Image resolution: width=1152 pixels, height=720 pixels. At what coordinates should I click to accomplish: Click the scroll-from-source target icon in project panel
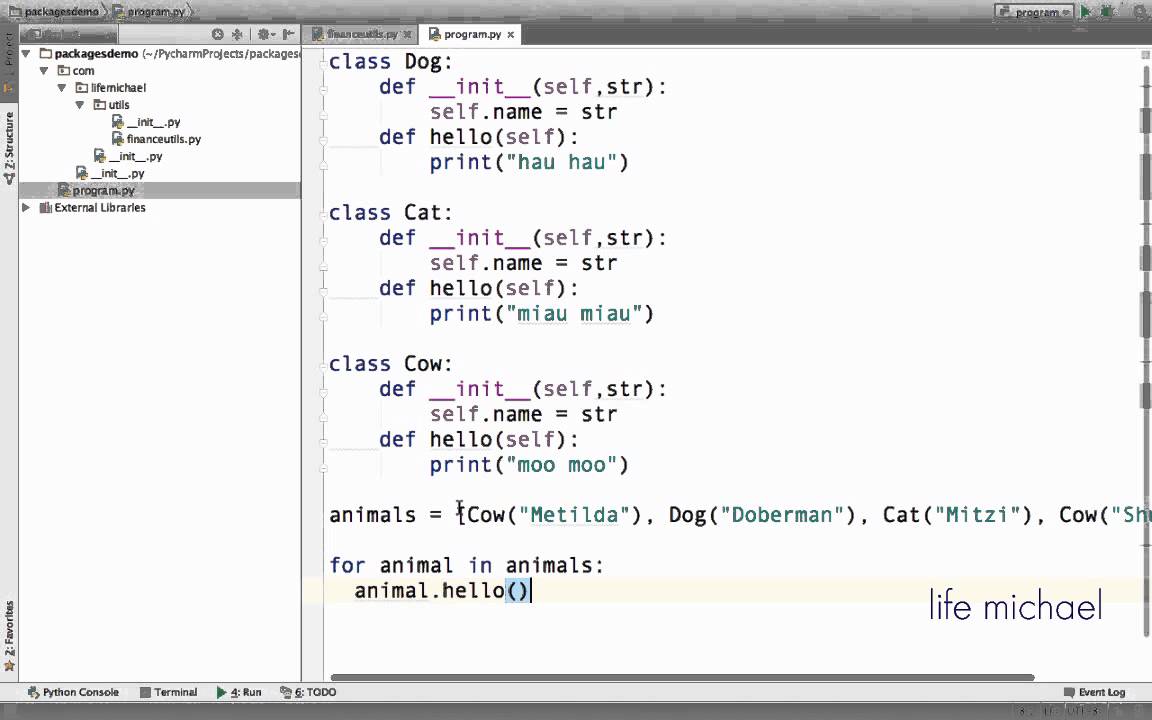tap(217, 35)
